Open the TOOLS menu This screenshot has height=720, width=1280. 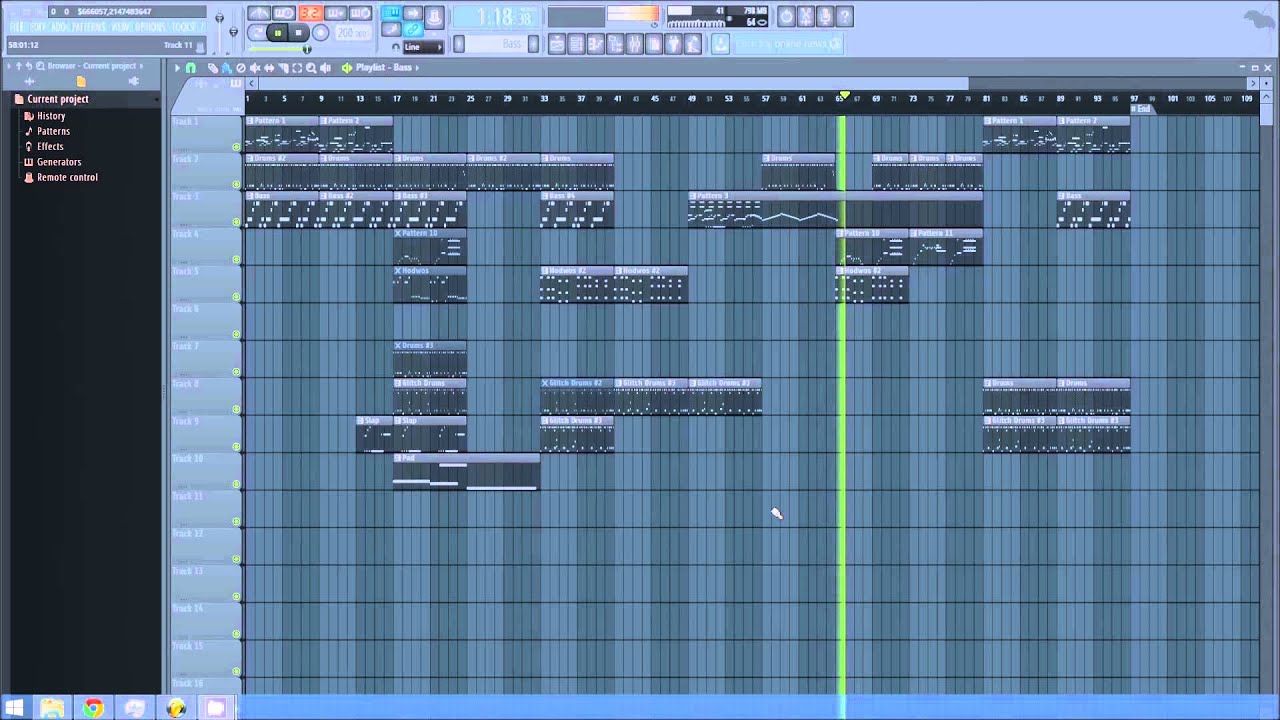[x=183, y=27]
